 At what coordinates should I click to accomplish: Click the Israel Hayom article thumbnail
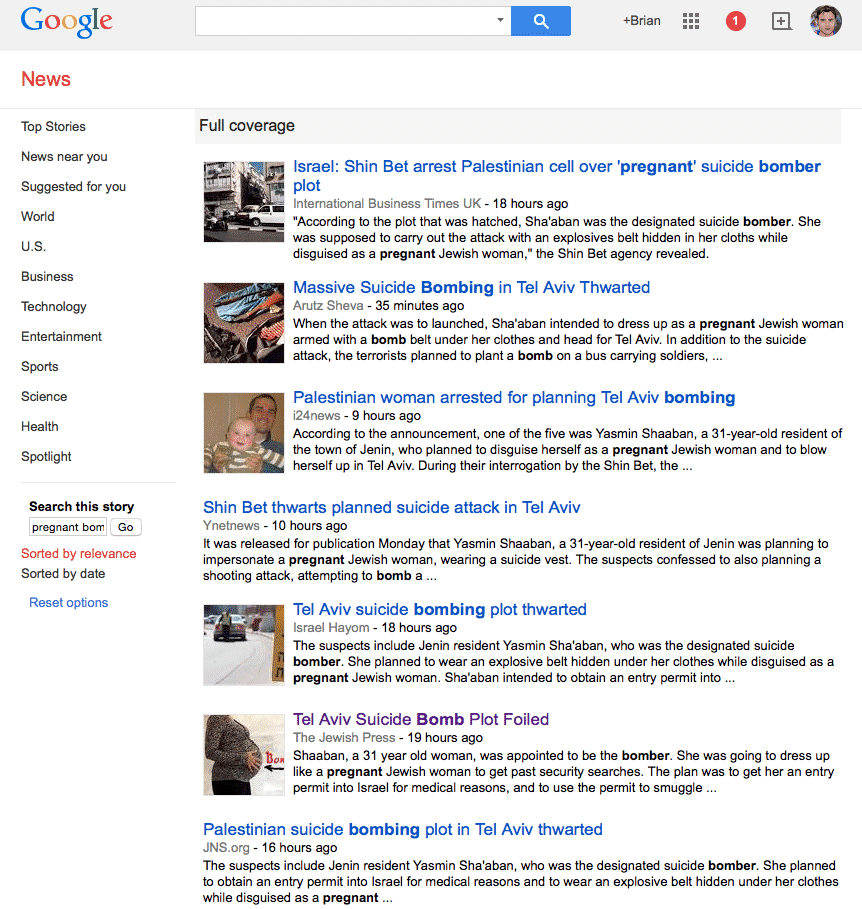[244, 645]
